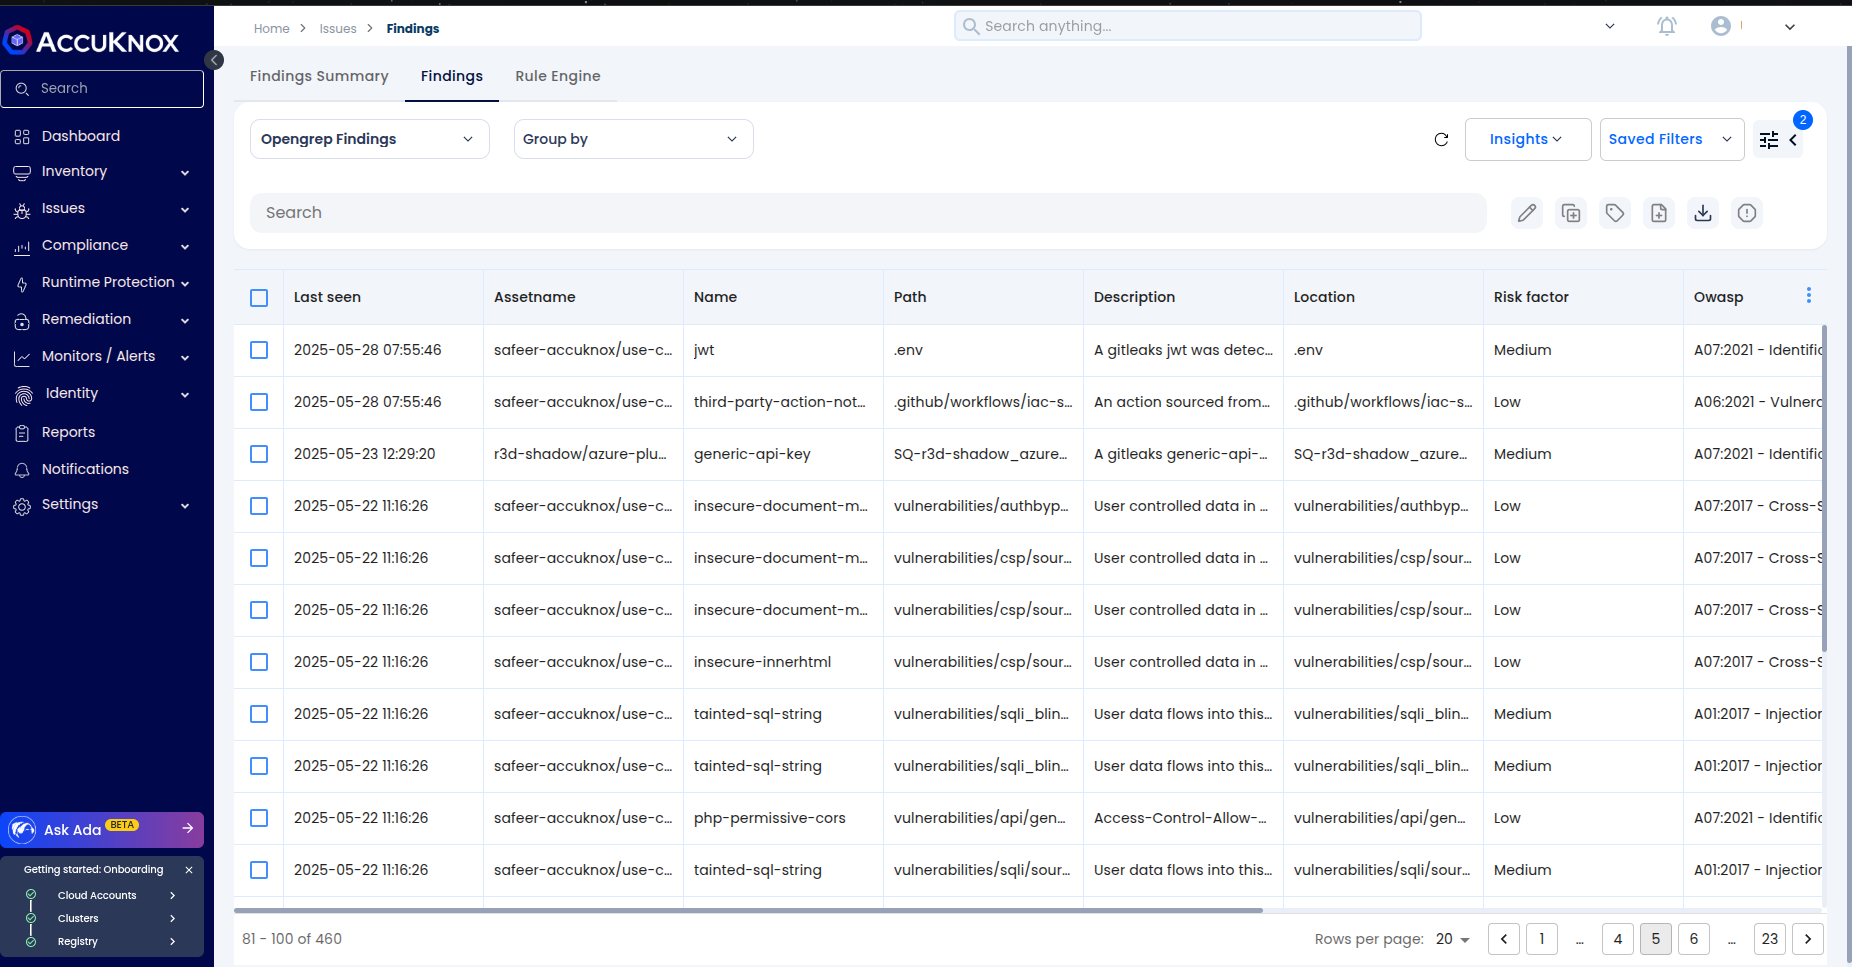Close the Getting started onboarding panel

(x=189, y=870)
